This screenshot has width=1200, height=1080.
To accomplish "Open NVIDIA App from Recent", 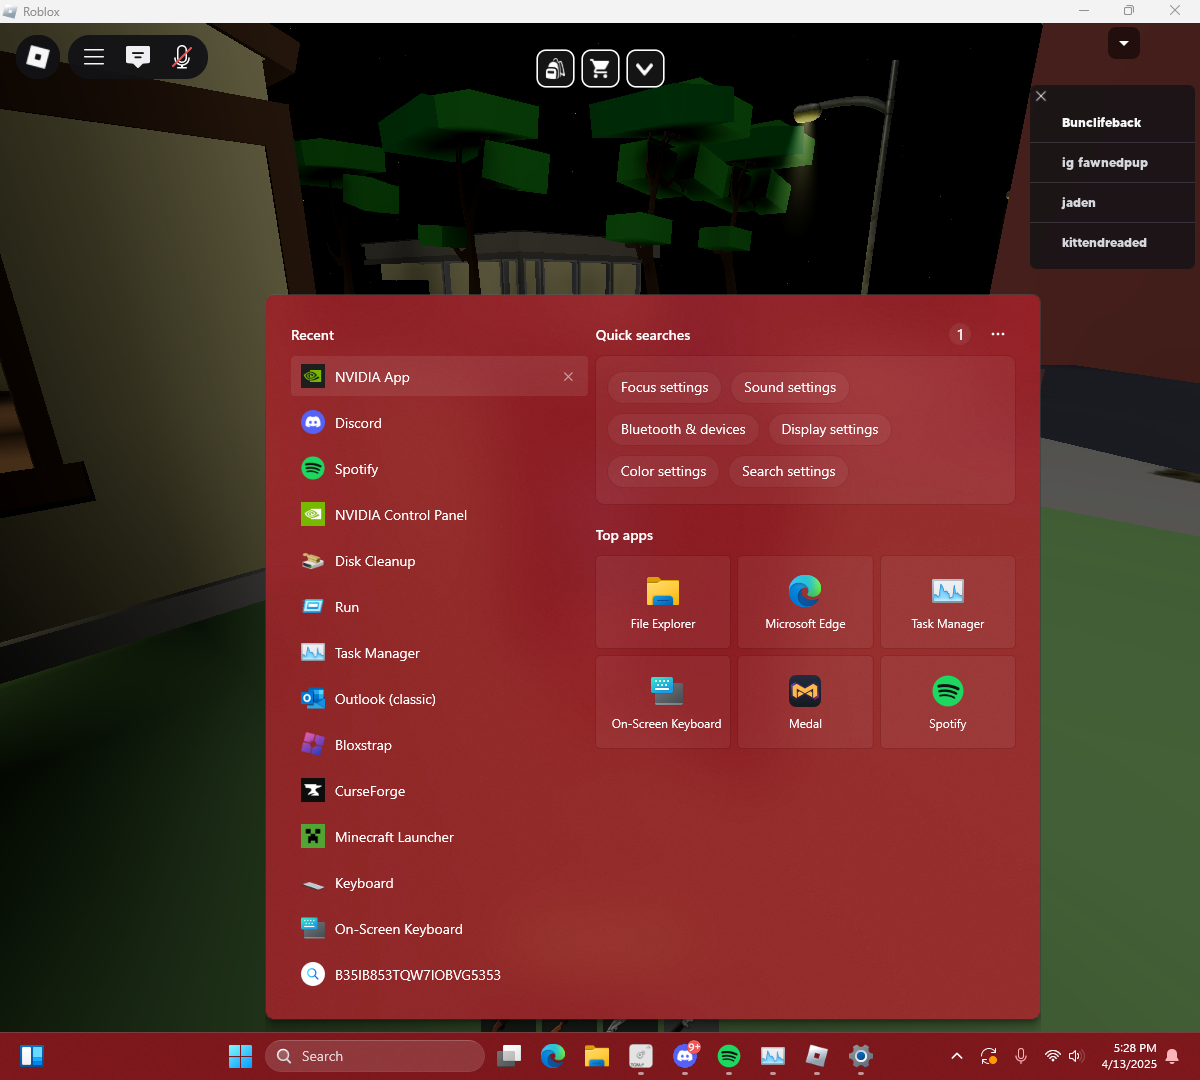I will point(439,377).
